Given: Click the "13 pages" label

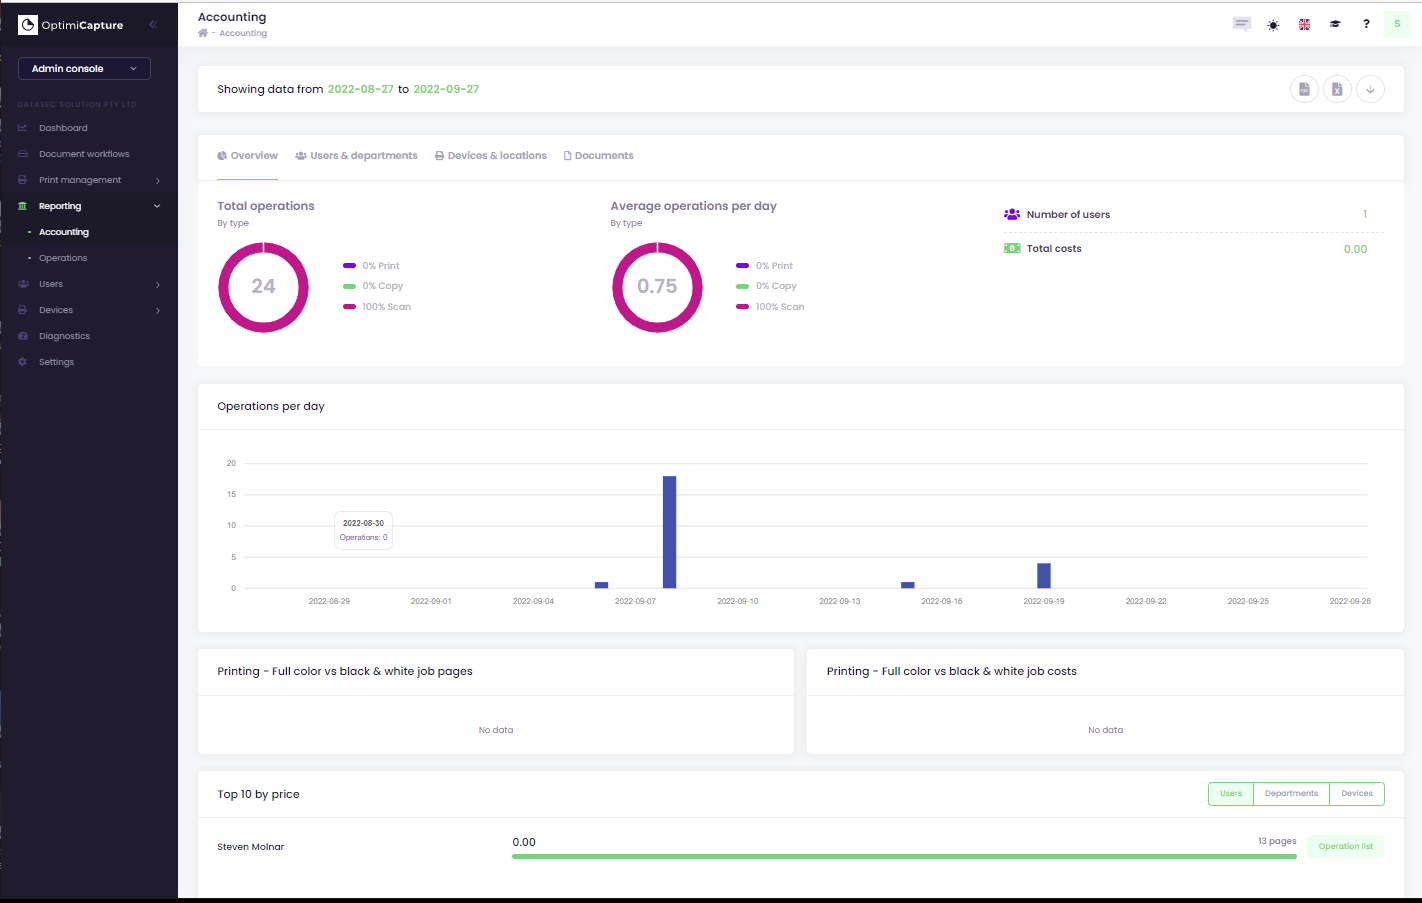Looking at the screenshot, I should click(1277, 841).
